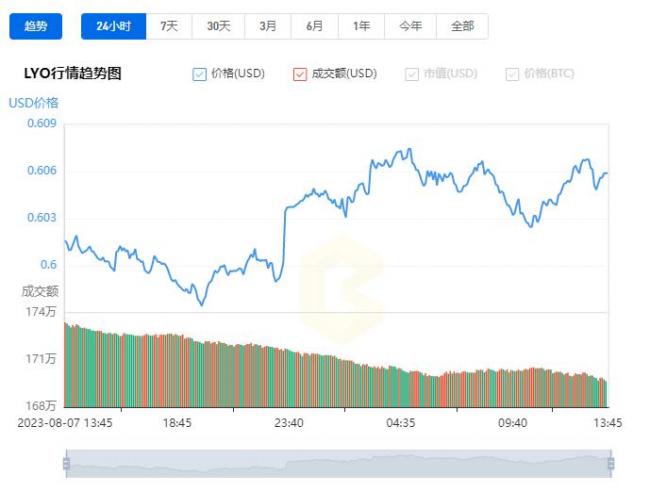Click the mini chart range selector area
Viewport: 650px width, 492px height.
[339, 463]
